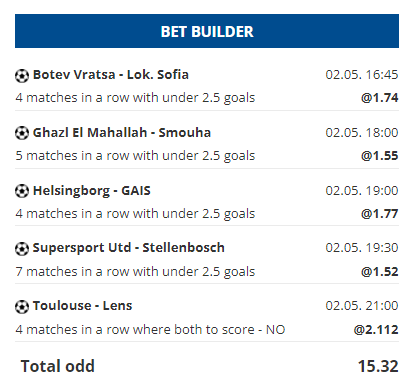Open Helsingborg - GAIS match
The width and height of the screenshot is (414, 388).
point(92,191)
